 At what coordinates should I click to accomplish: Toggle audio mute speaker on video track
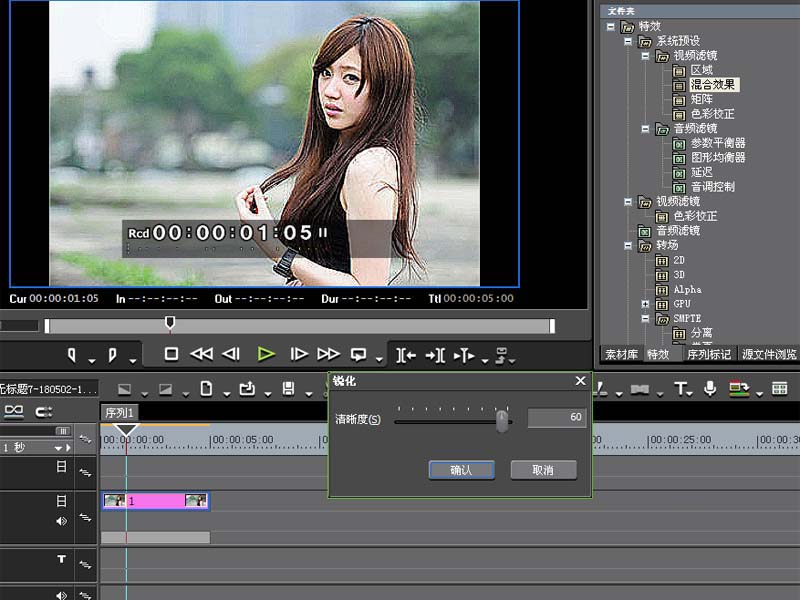(61, 521)
